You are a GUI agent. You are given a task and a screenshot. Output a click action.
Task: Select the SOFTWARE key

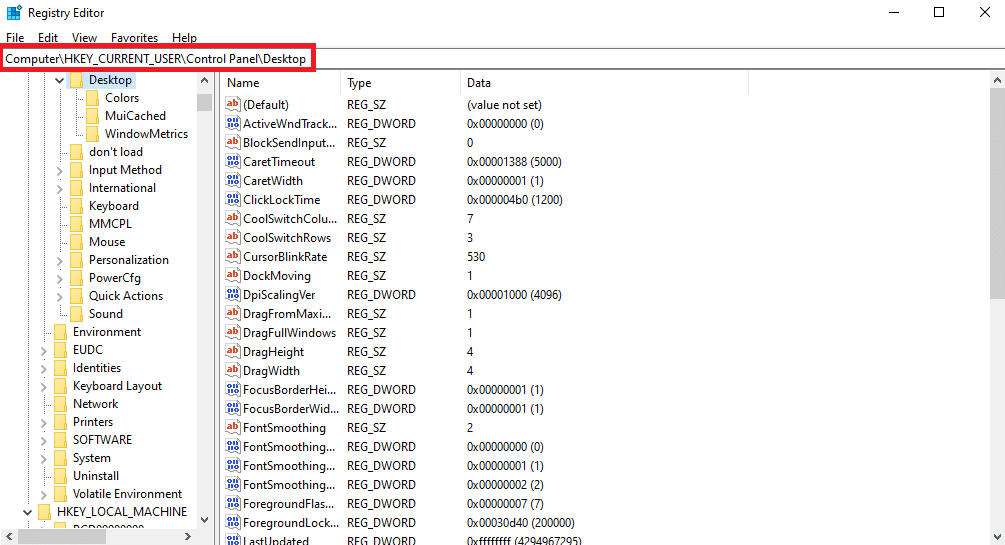point(103,440)
